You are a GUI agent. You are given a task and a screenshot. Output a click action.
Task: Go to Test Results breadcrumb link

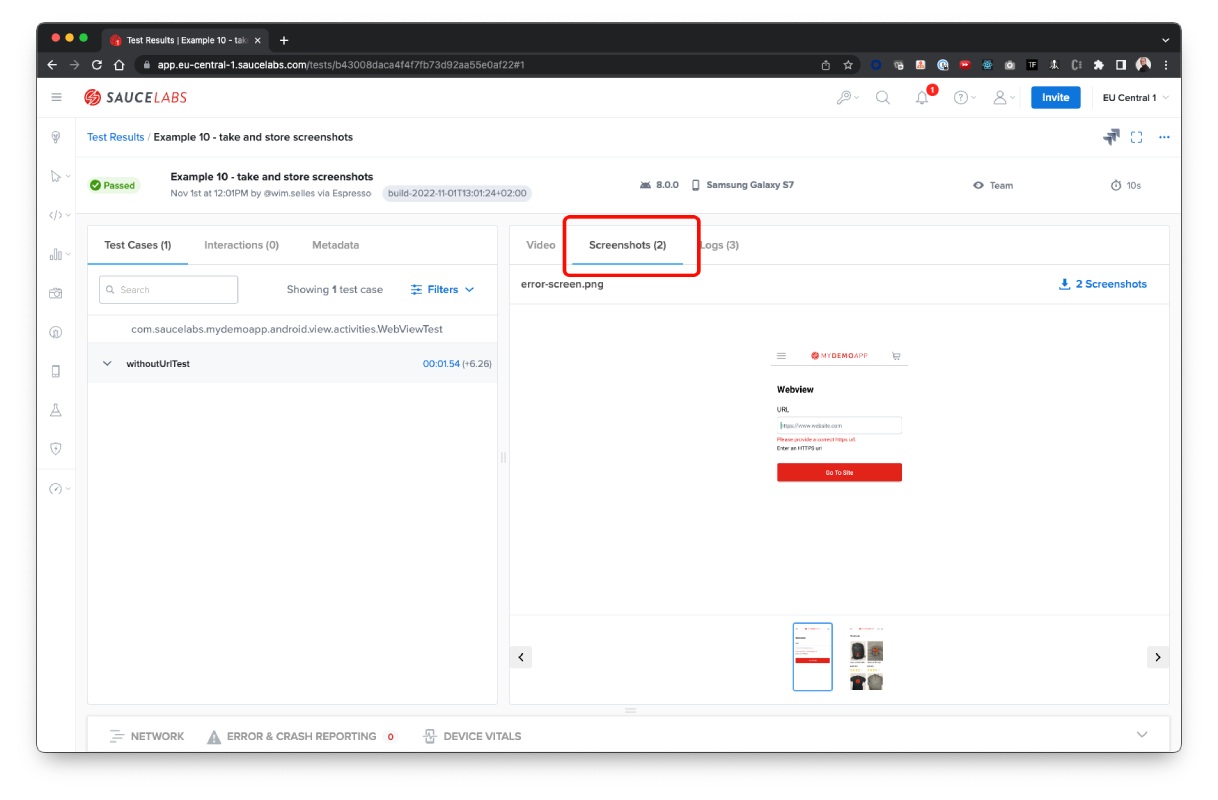[115, 137]
